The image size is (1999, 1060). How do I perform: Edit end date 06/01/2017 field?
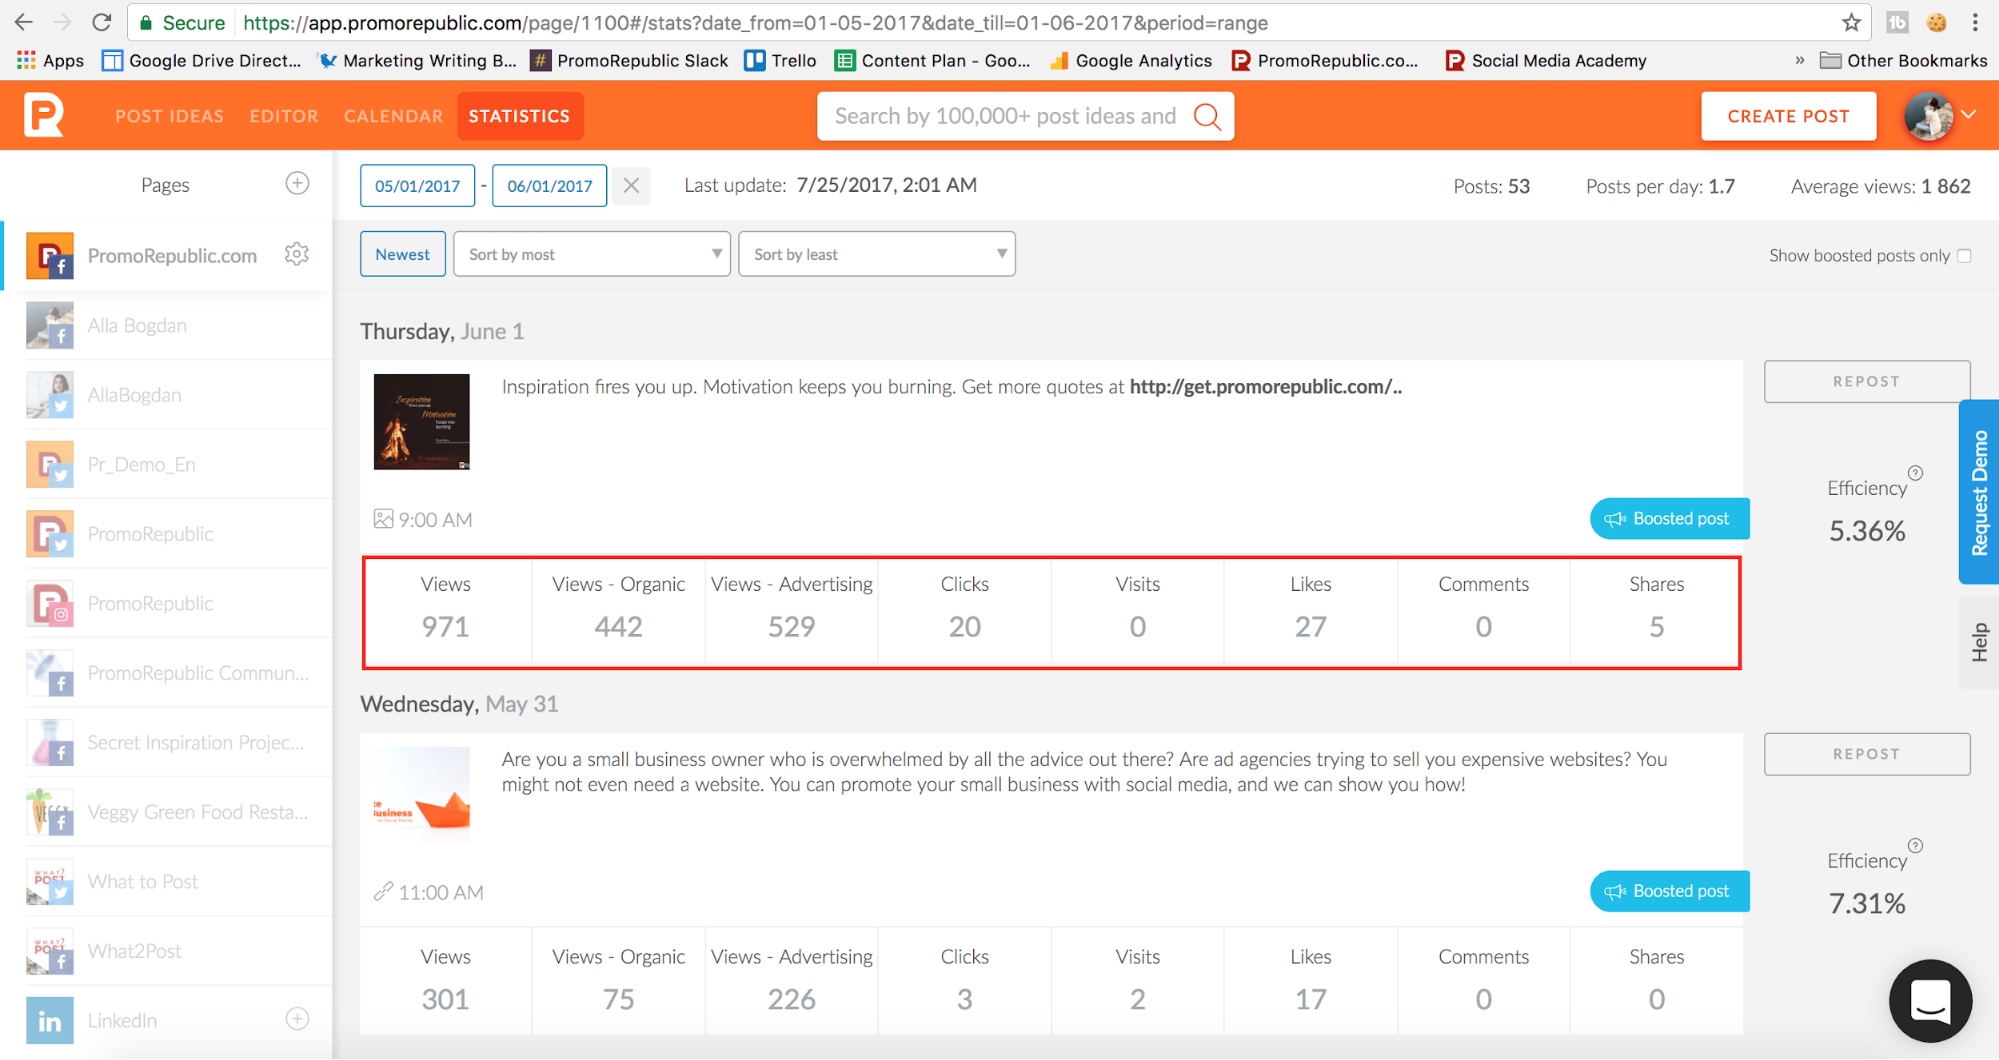pos(549,185)
